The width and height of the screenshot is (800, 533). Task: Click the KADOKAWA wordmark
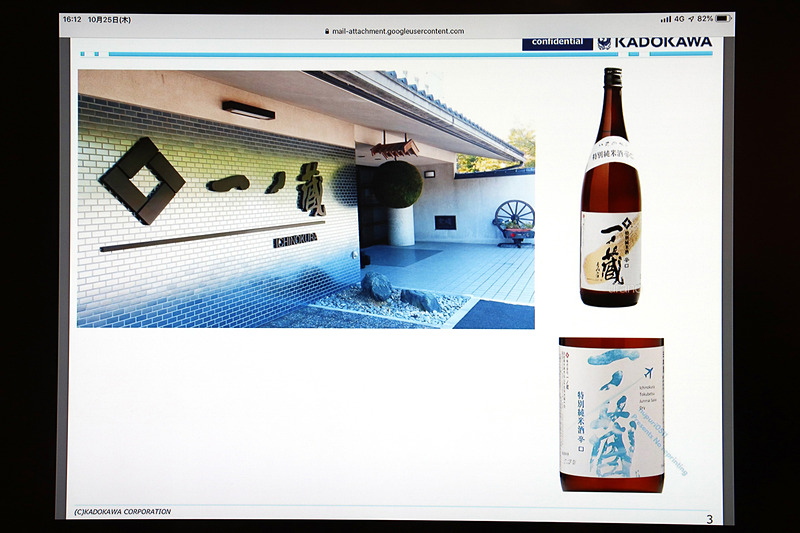[x=663, y=42]
